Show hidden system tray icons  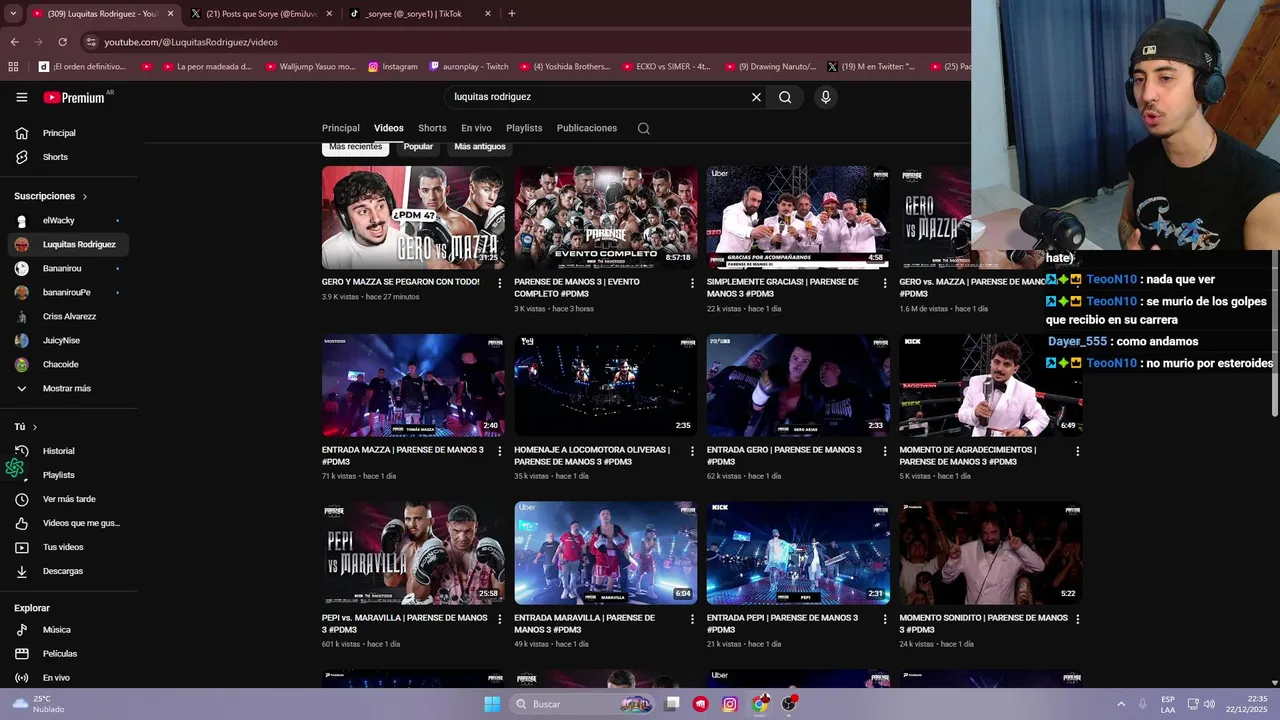pyautogui.click(x=1120, y=704)
